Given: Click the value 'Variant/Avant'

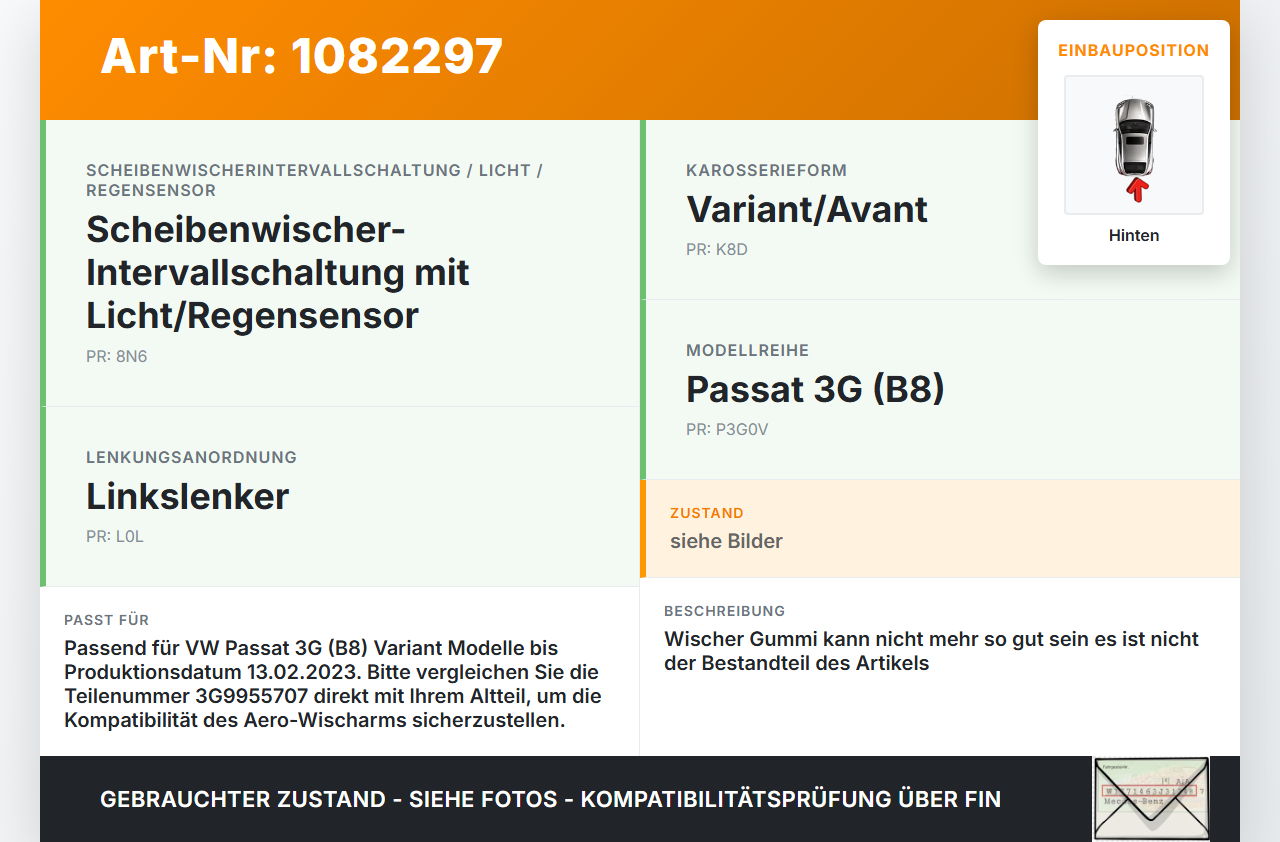Looking at the screenshot, I should (x=807, y=209).
